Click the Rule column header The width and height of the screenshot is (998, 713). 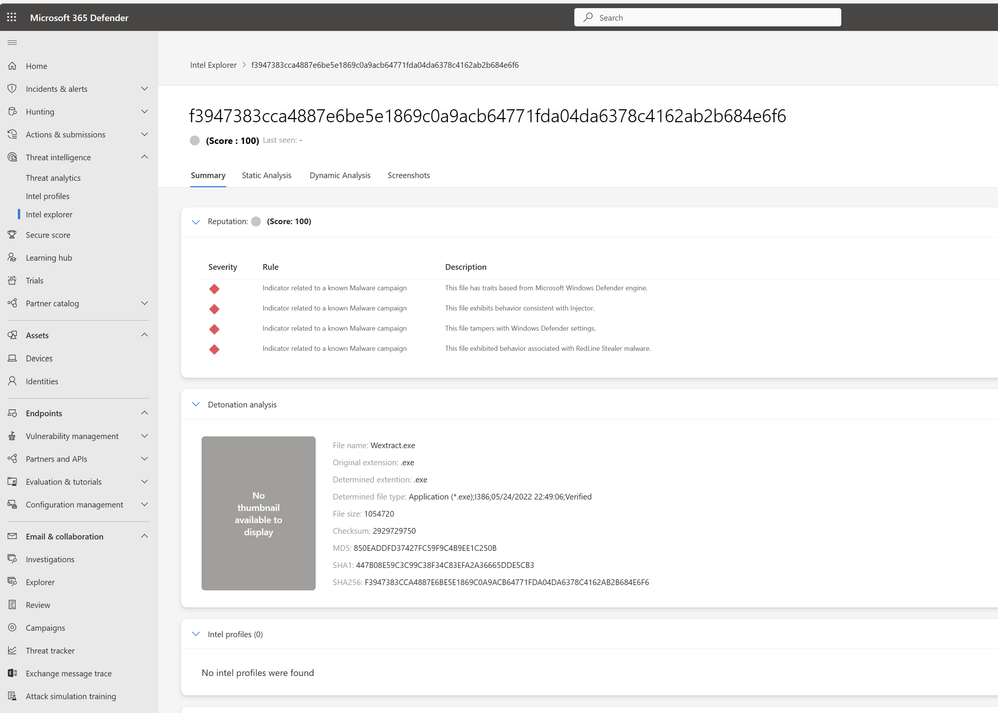271,267
